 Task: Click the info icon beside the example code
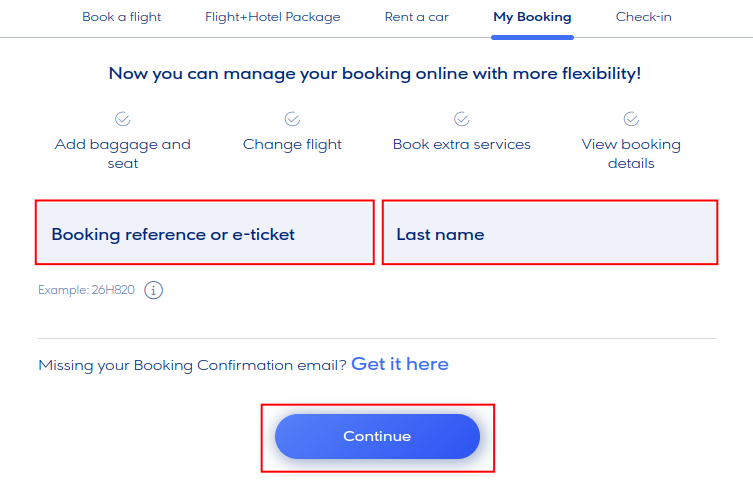tap(153, 291)
